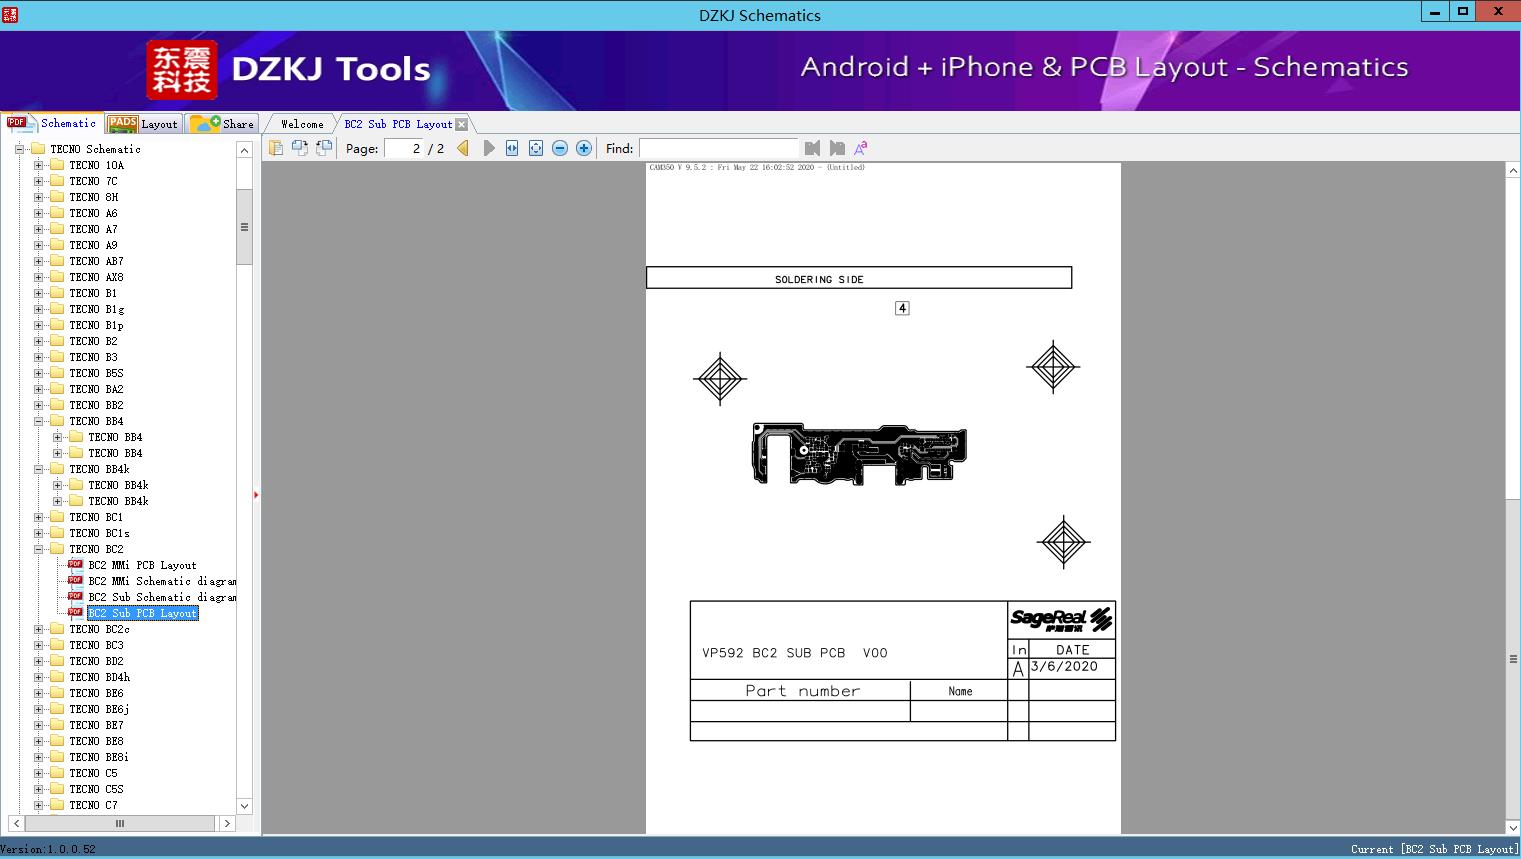The width and height of the screenshot is (1521, 859).
Task: Click the page view toggle icon in toolbar
Action: pyautogui.click(x=276, y=148)
